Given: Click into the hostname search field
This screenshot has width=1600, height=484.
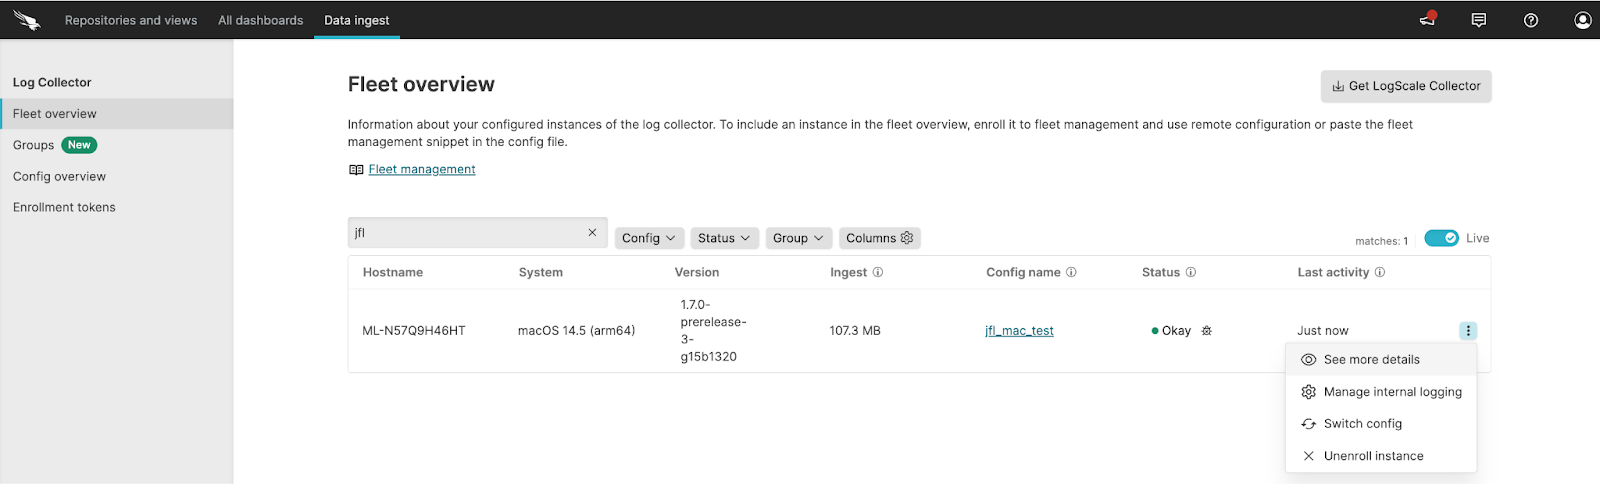Looking at the screenshot, I should click(x=465, y=233).
